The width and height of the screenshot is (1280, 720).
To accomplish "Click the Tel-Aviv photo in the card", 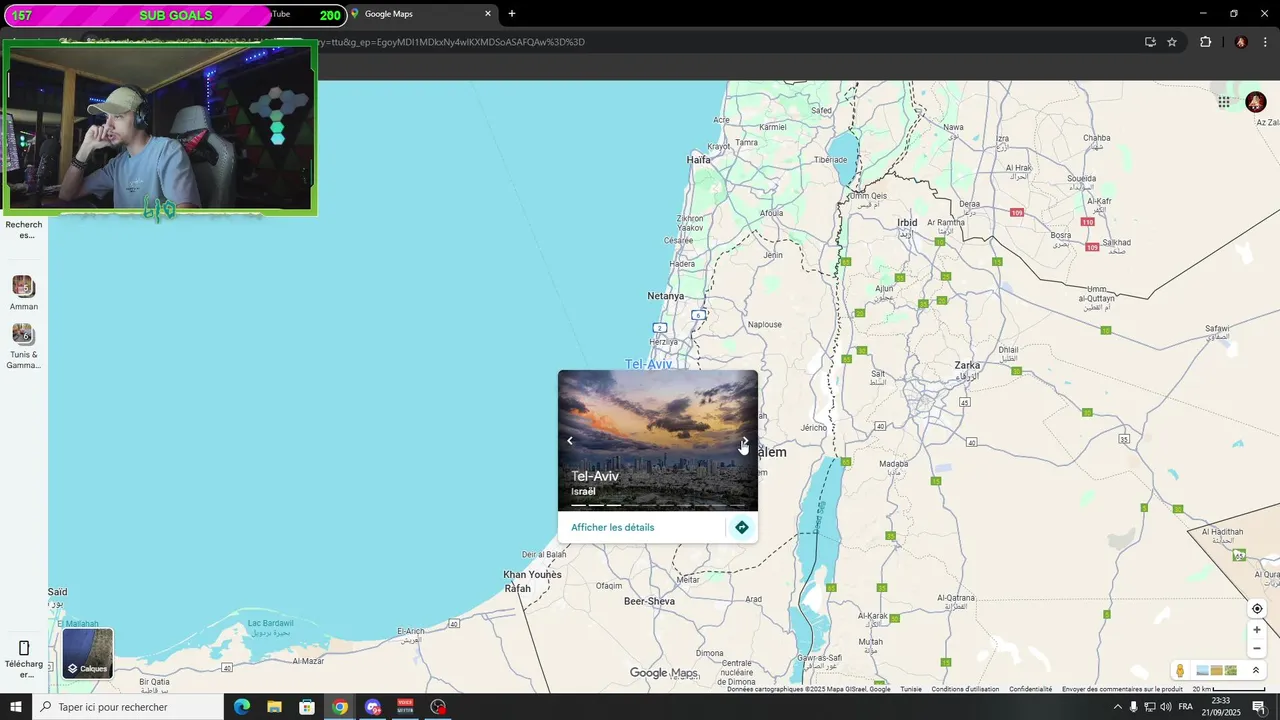I will [x=658, y=440].
